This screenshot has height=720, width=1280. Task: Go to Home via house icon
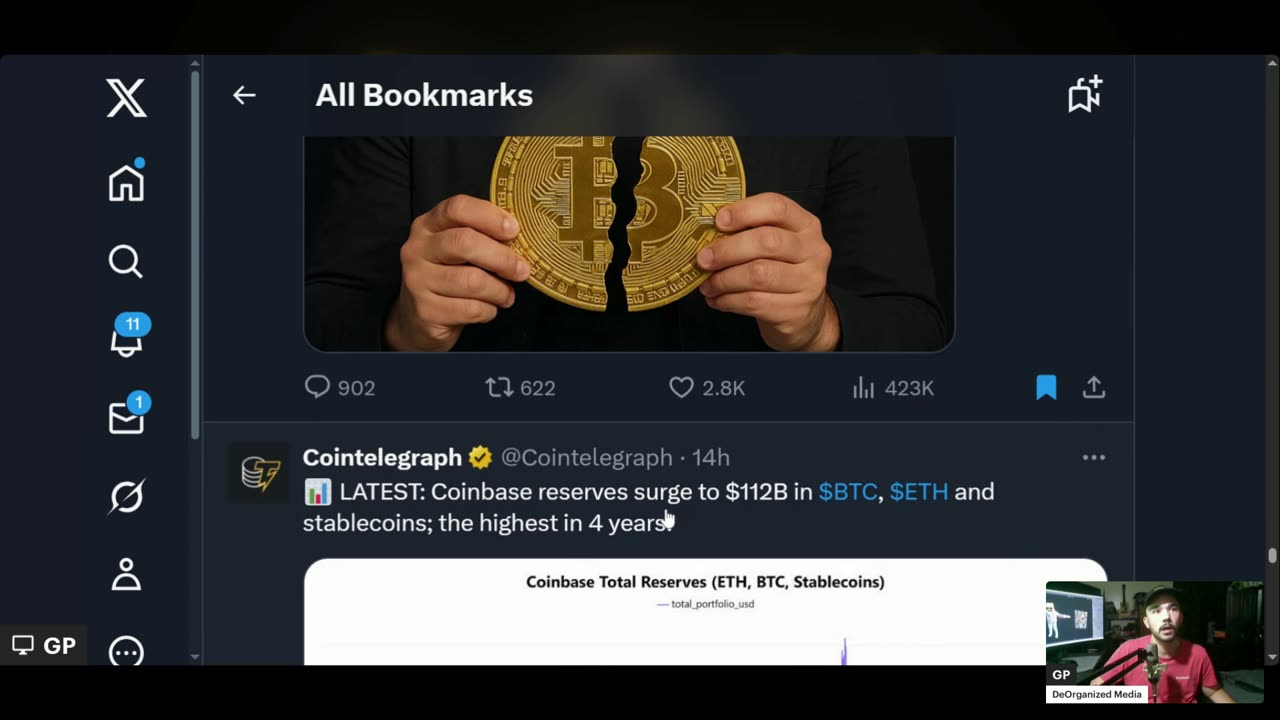(x=126, y=181)
